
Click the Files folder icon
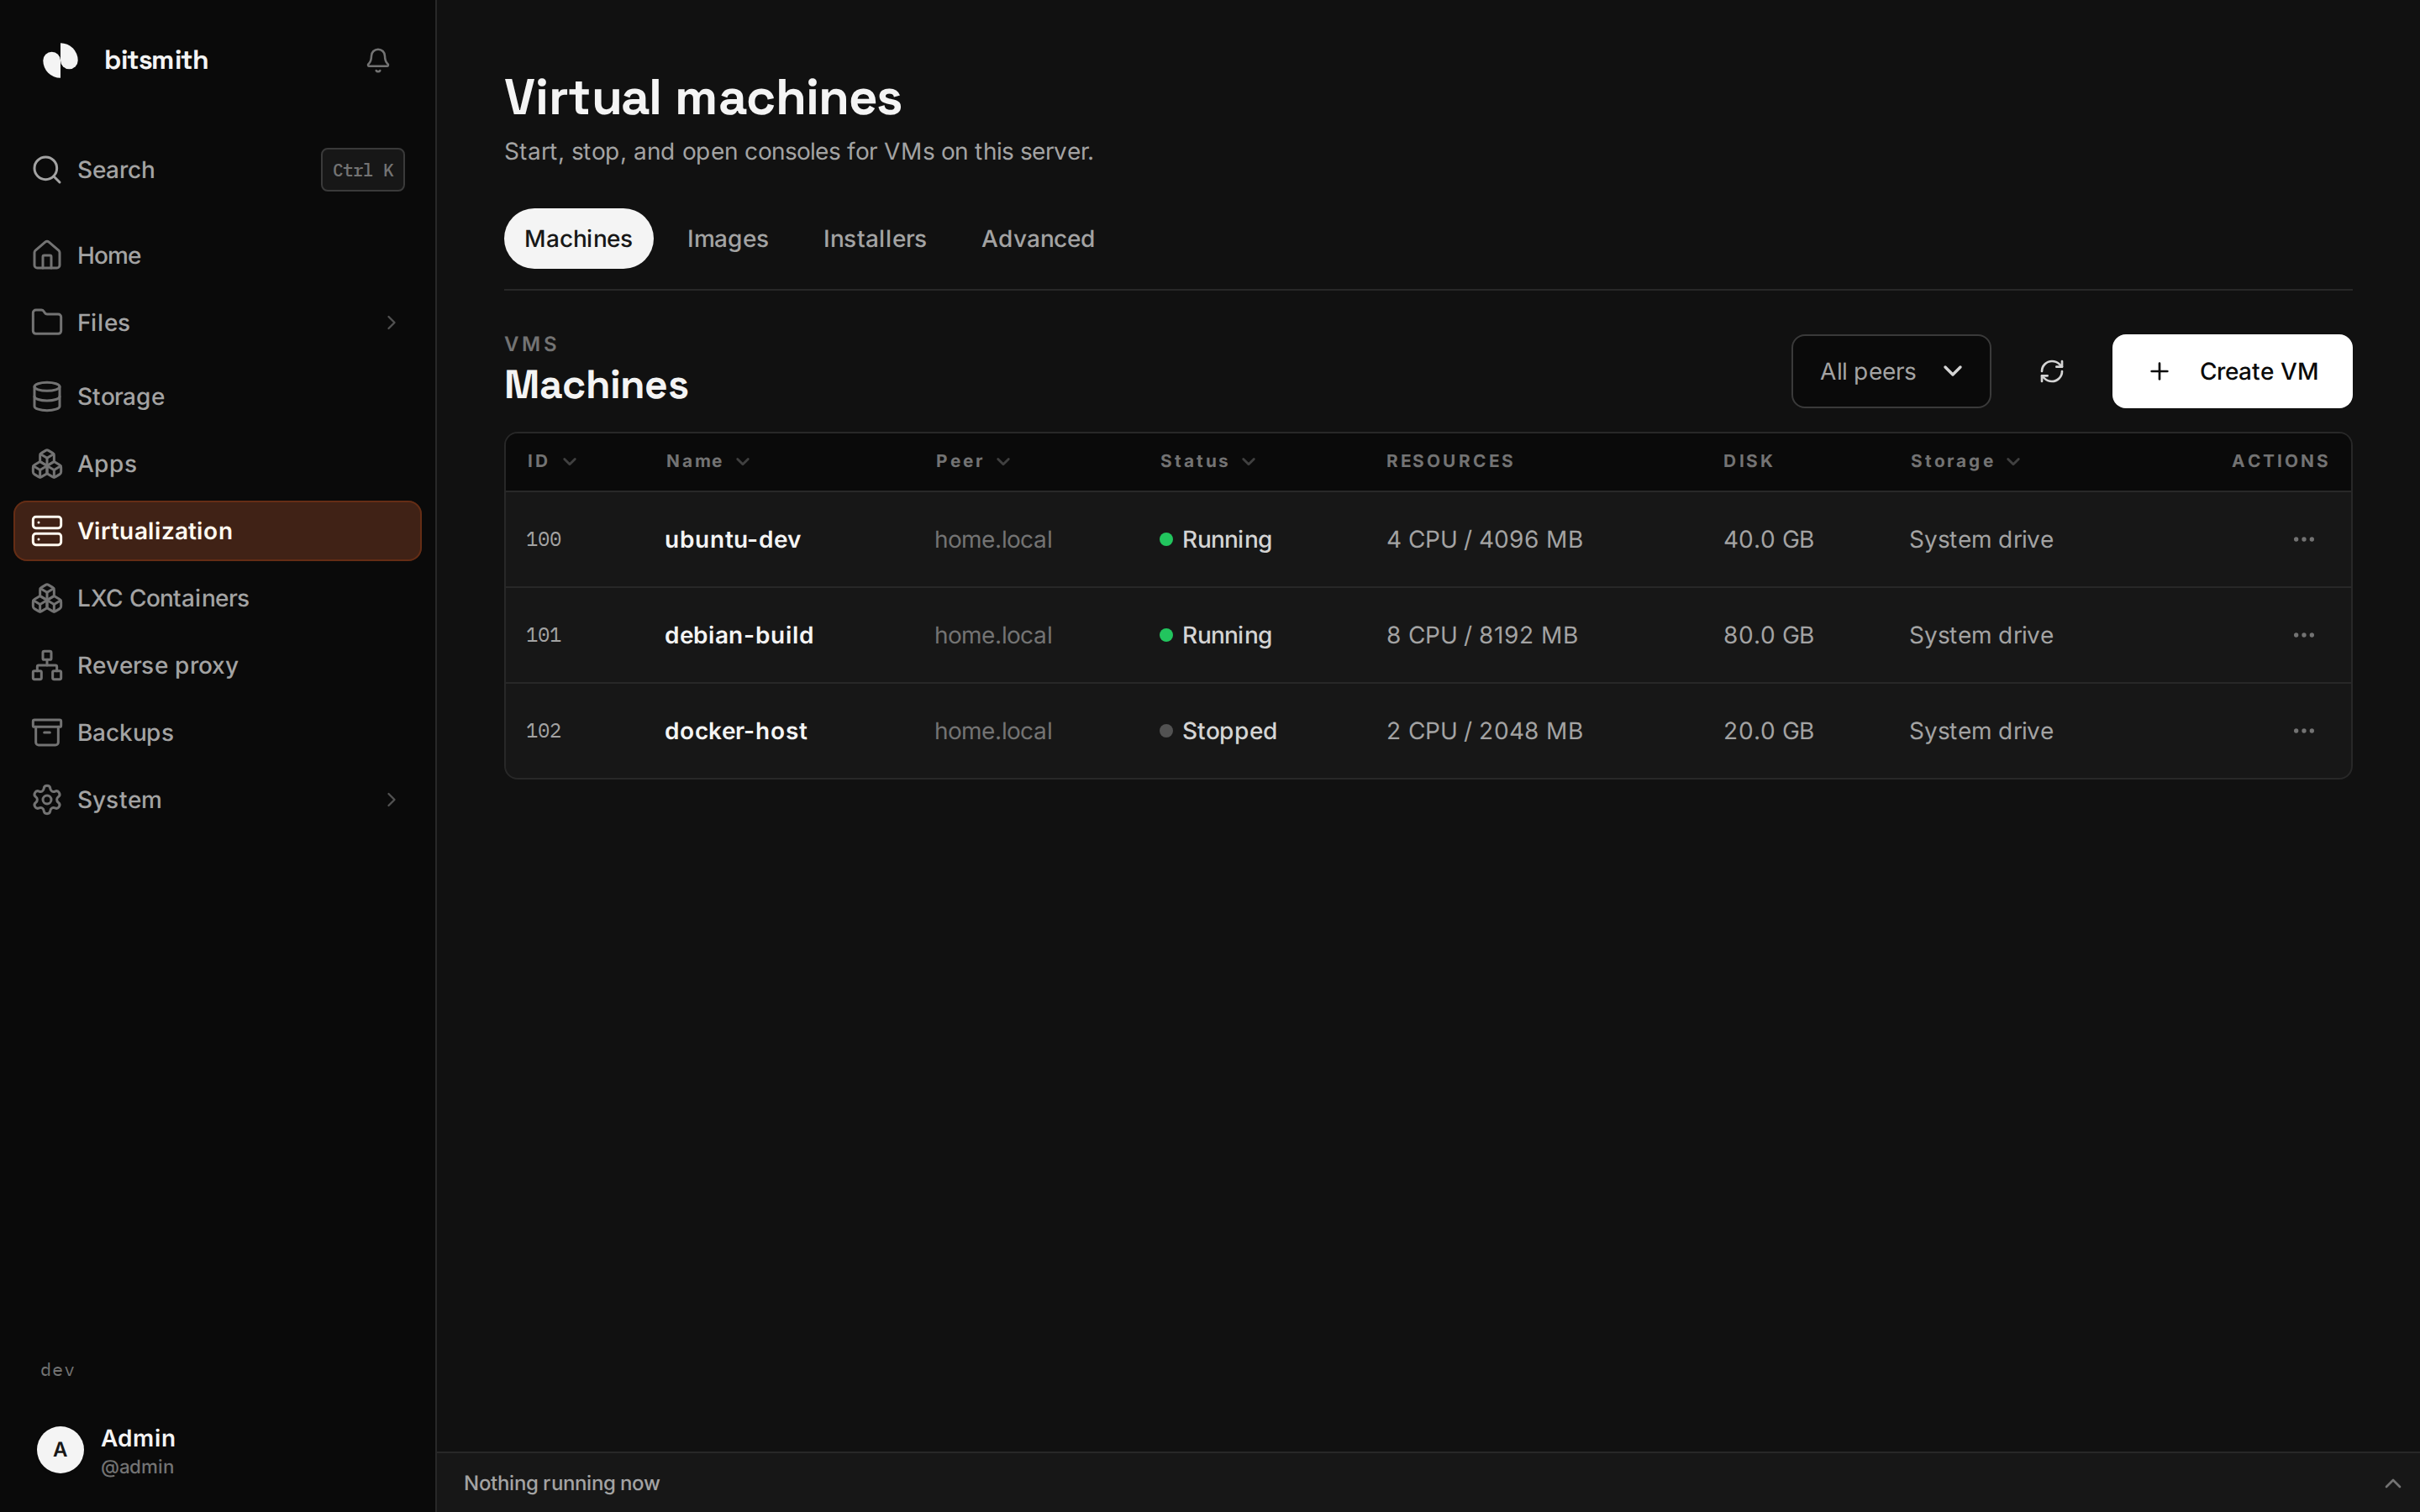coord(47,322)
